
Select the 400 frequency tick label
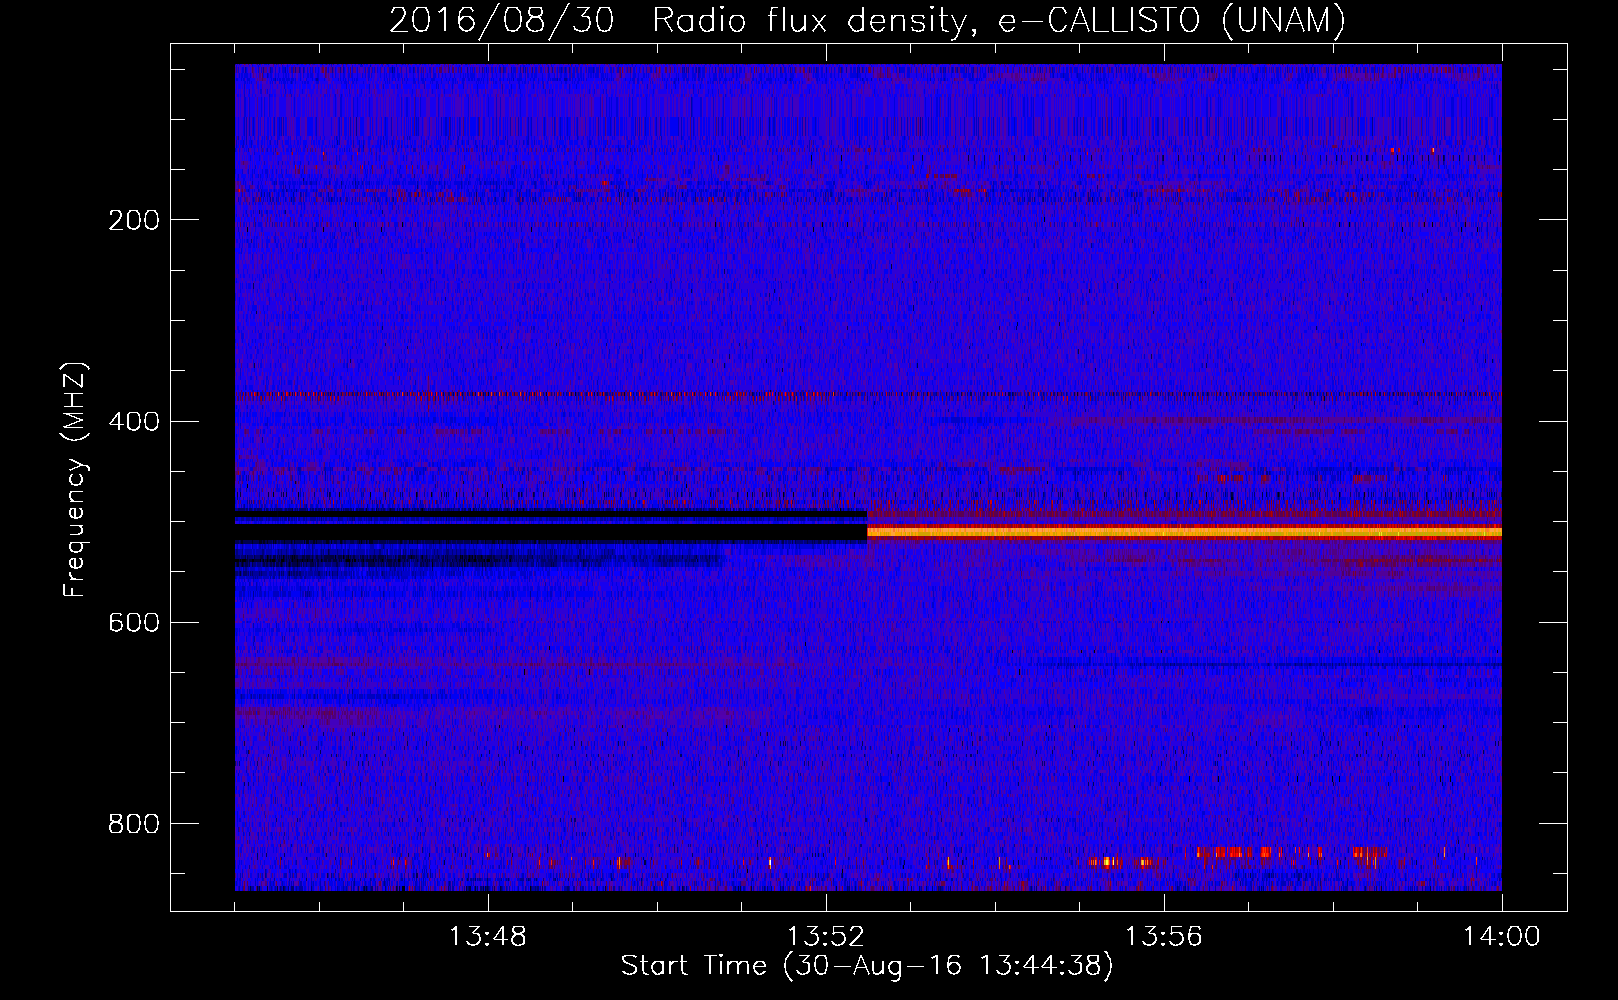pyautogui.click(x=134, y=421)
